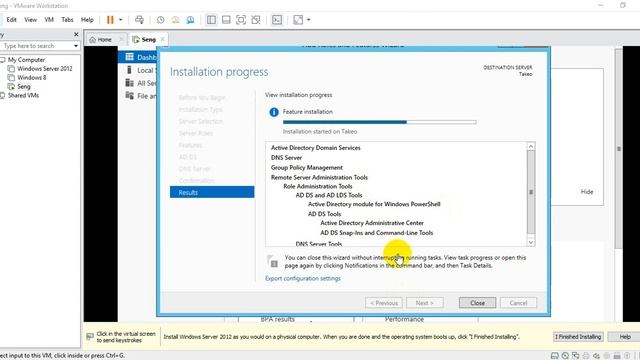Select My Computer in the library tree
The image size is (640, 360).
[26, 60]
